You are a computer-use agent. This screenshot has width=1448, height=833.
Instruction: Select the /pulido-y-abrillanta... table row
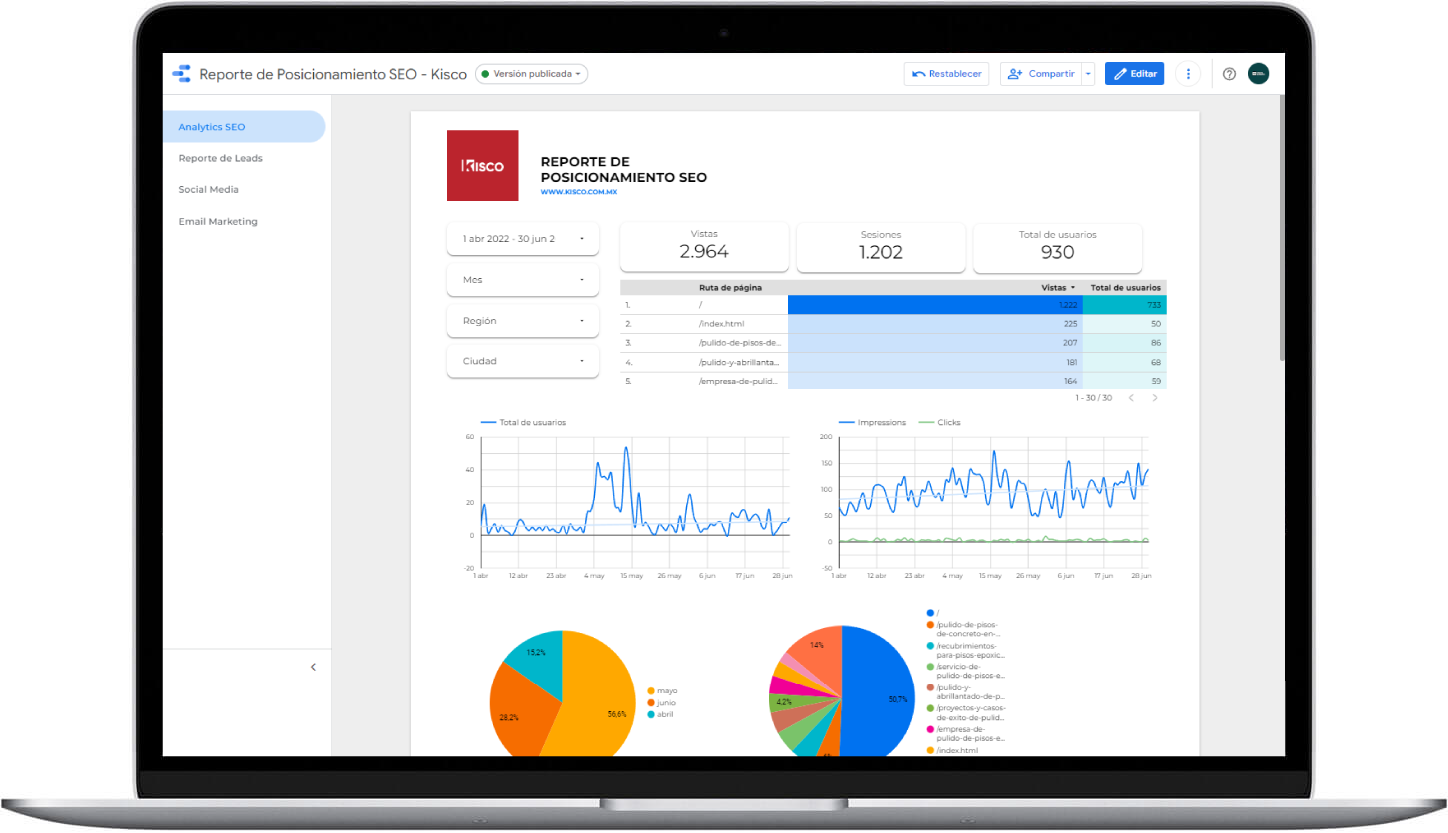coord(893,362)
